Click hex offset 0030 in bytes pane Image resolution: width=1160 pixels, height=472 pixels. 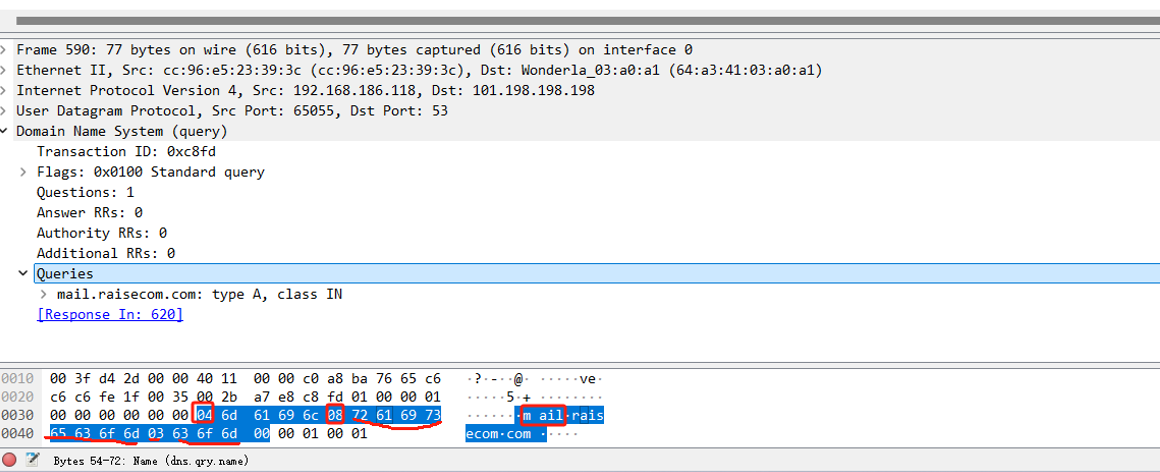(18, 416)
